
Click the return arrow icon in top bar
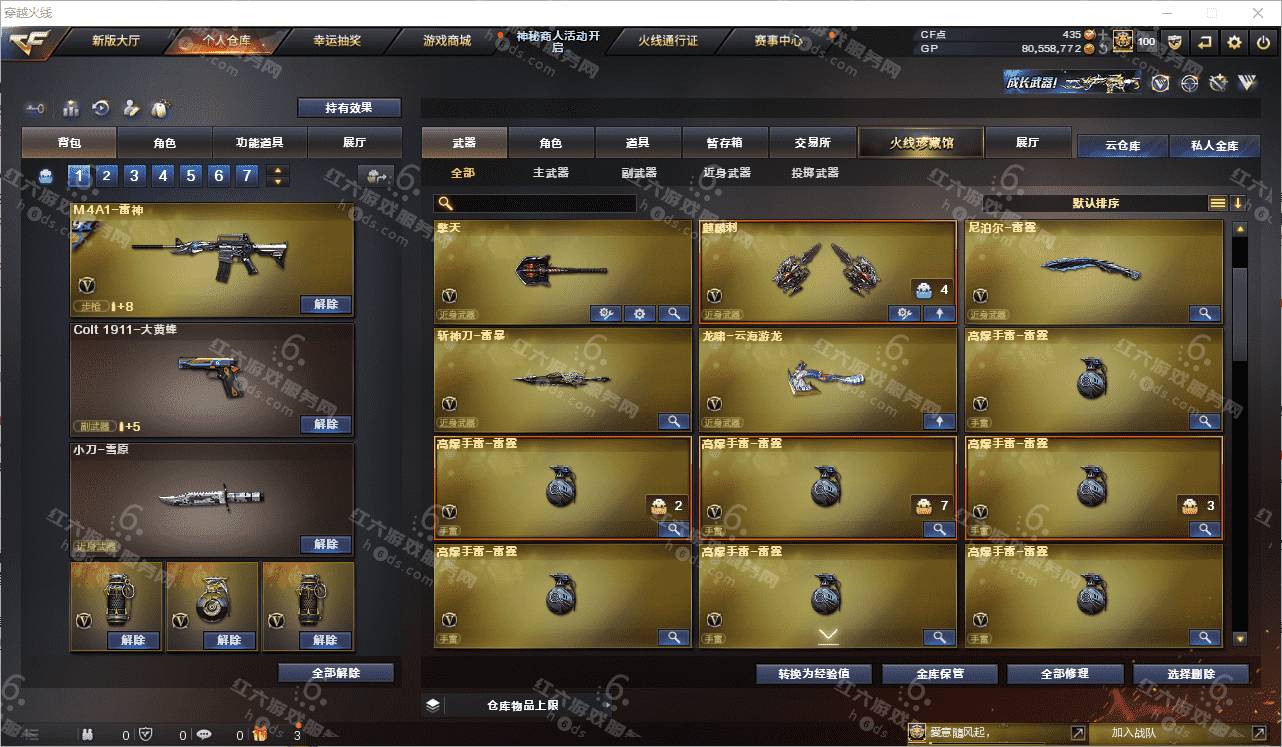1205,42
